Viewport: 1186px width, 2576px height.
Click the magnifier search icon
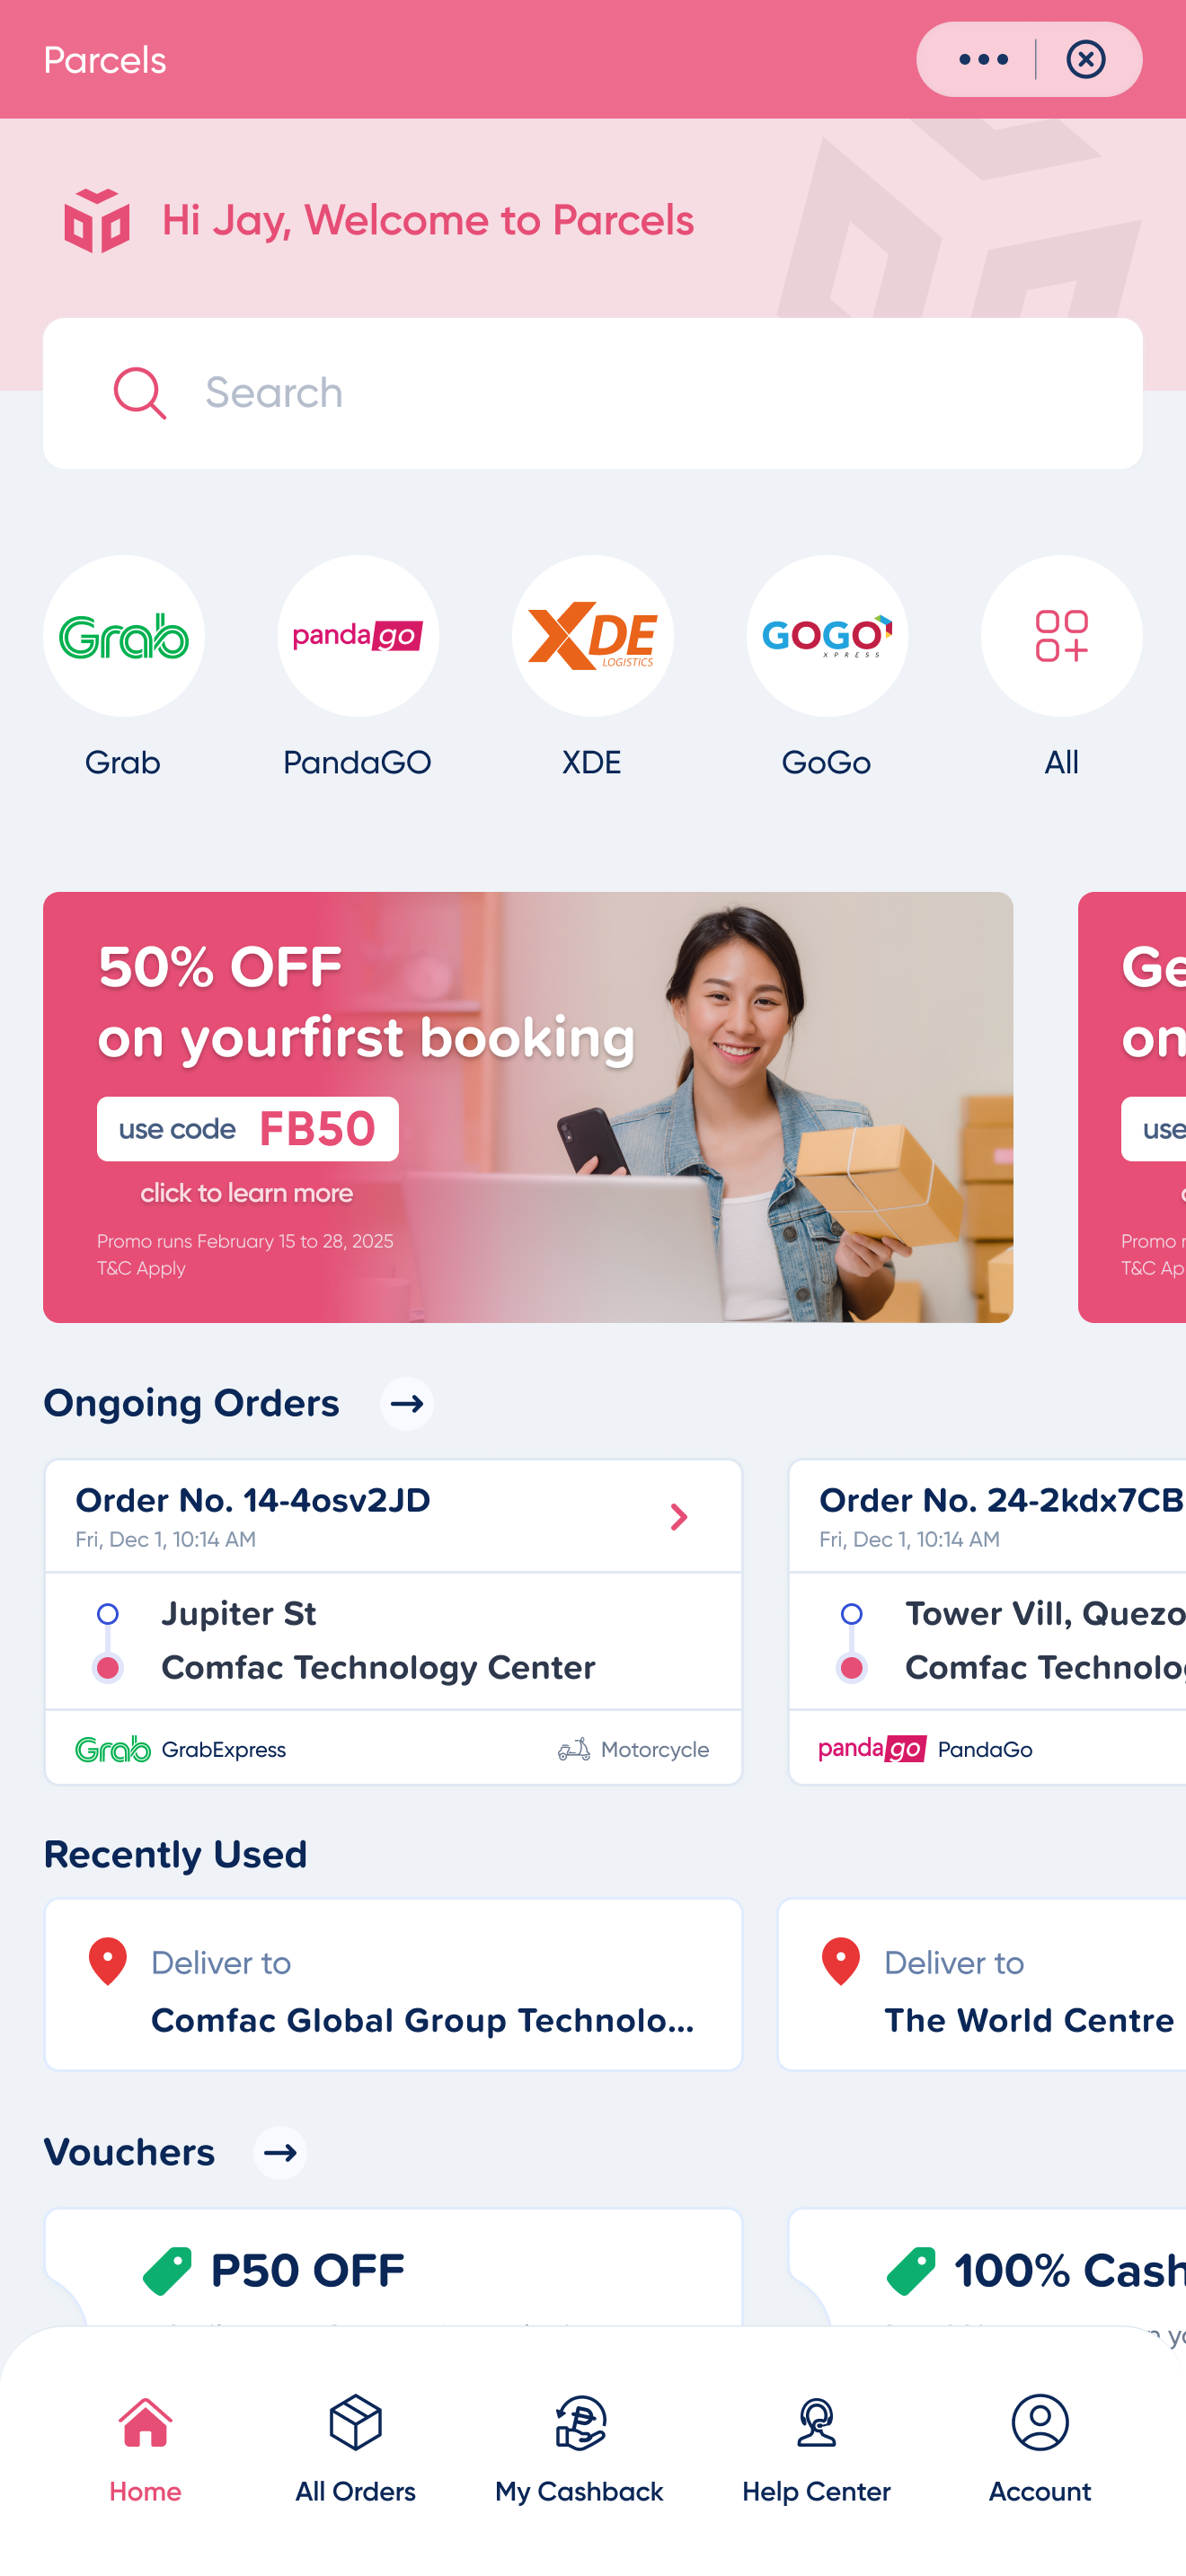click(x=139, y=393)
